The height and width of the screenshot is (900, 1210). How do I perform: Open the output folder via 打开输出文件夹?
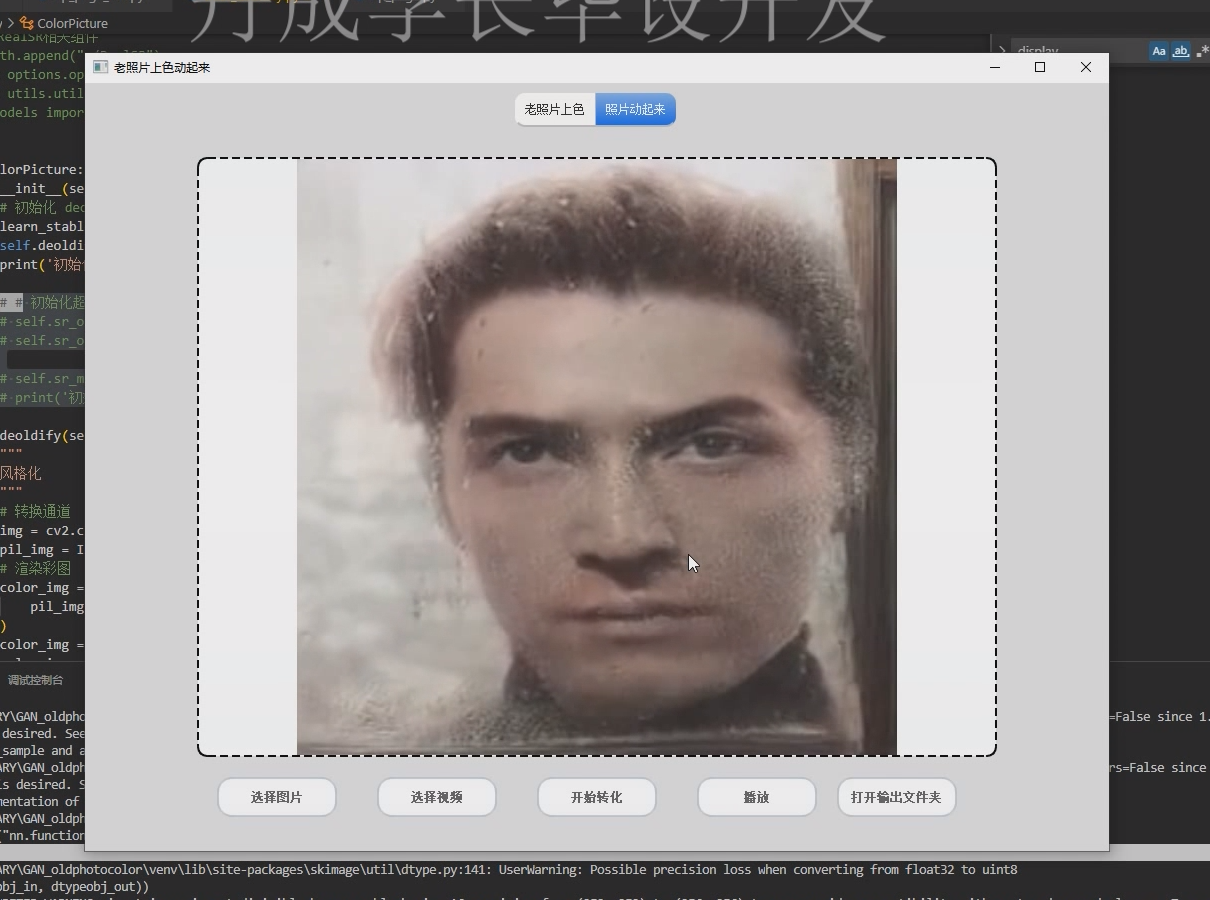896,797
